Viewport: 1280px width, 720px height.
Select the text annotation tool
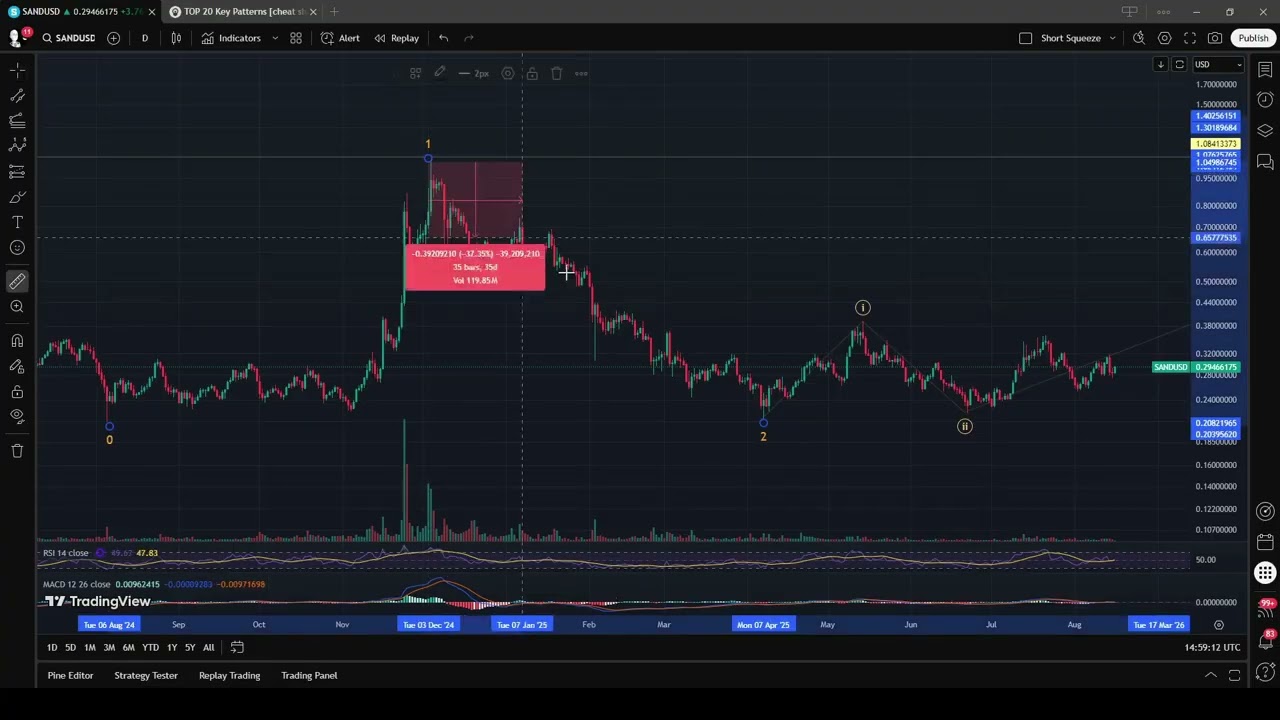17,222
